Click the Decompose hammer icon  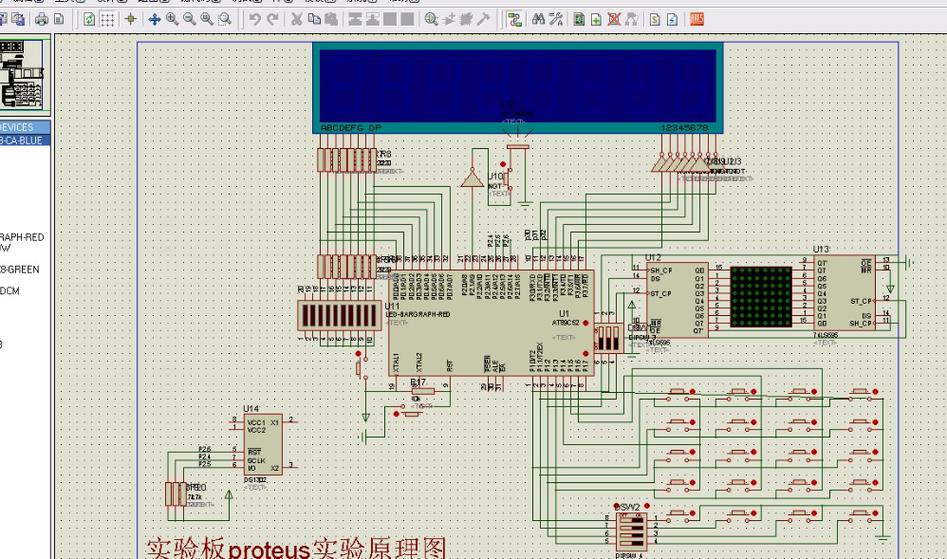[x=484, y=19]
